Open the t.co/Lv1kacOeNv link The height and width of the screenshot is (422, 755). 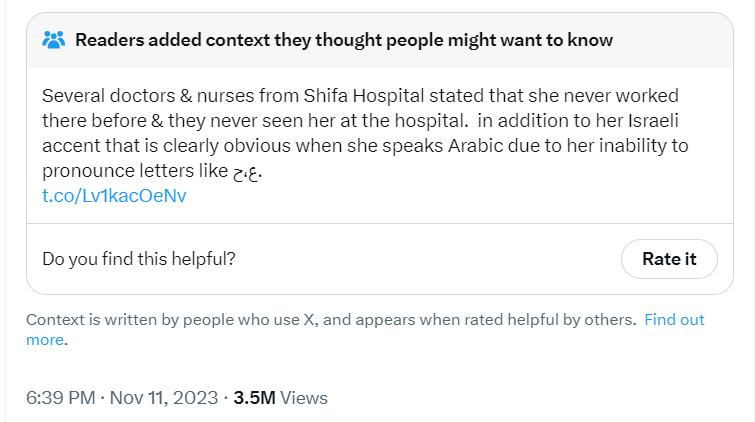pyautogui.click(x=114, y=196)
